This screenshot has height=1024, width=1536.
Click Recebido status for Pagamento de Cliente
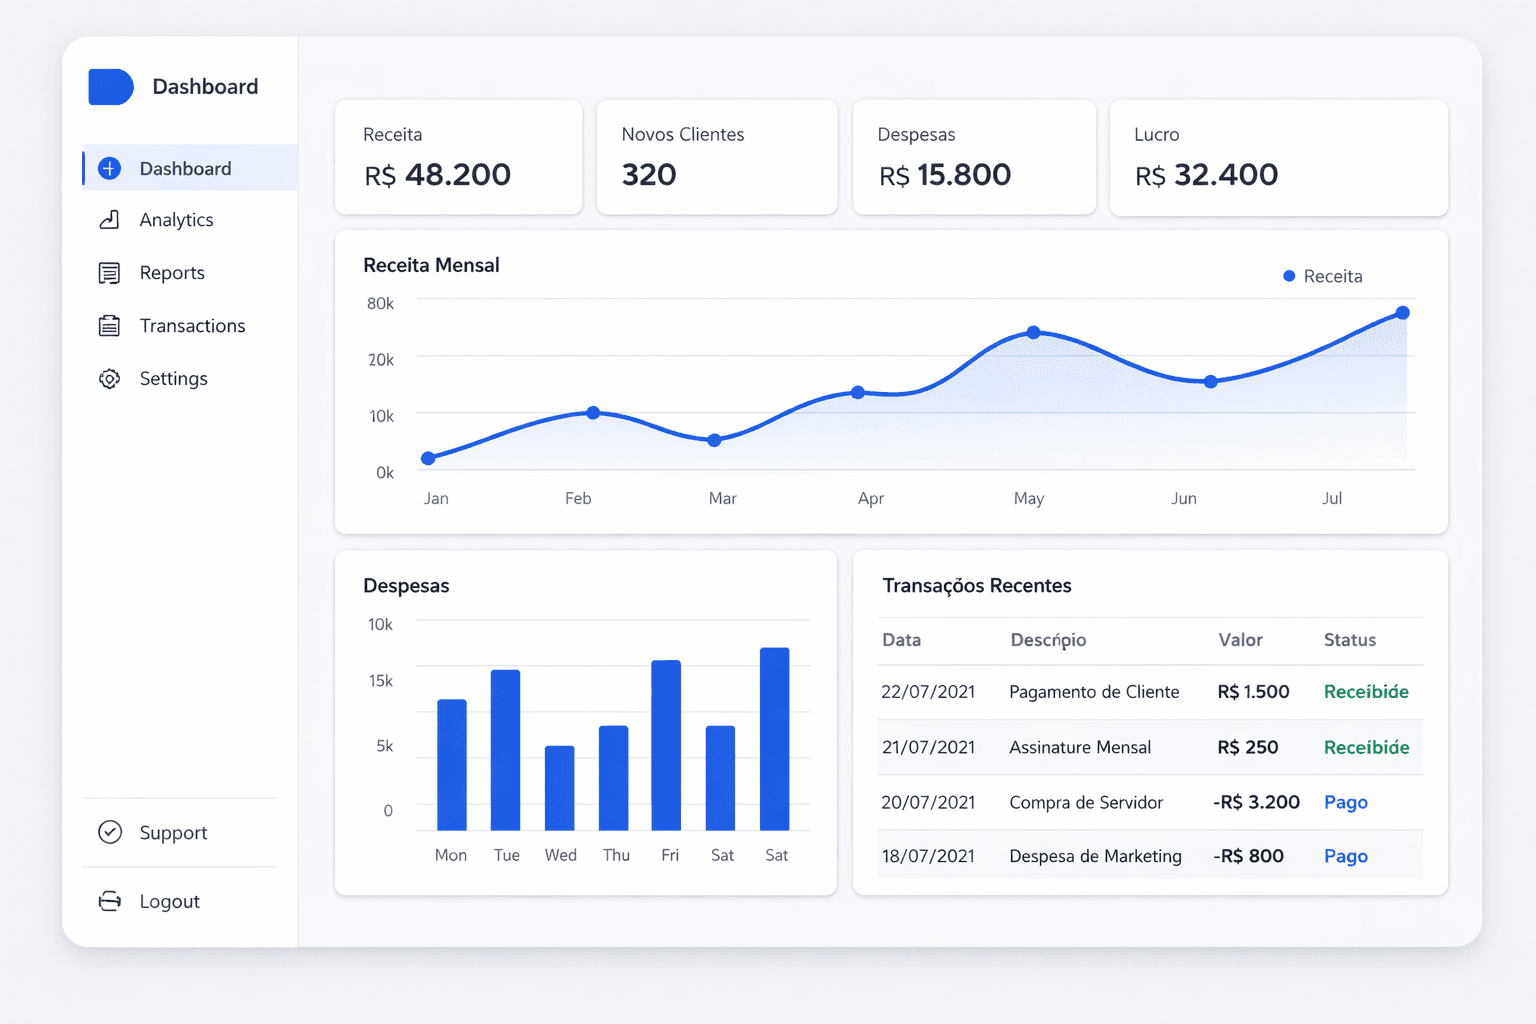(x=1365, y=691)
